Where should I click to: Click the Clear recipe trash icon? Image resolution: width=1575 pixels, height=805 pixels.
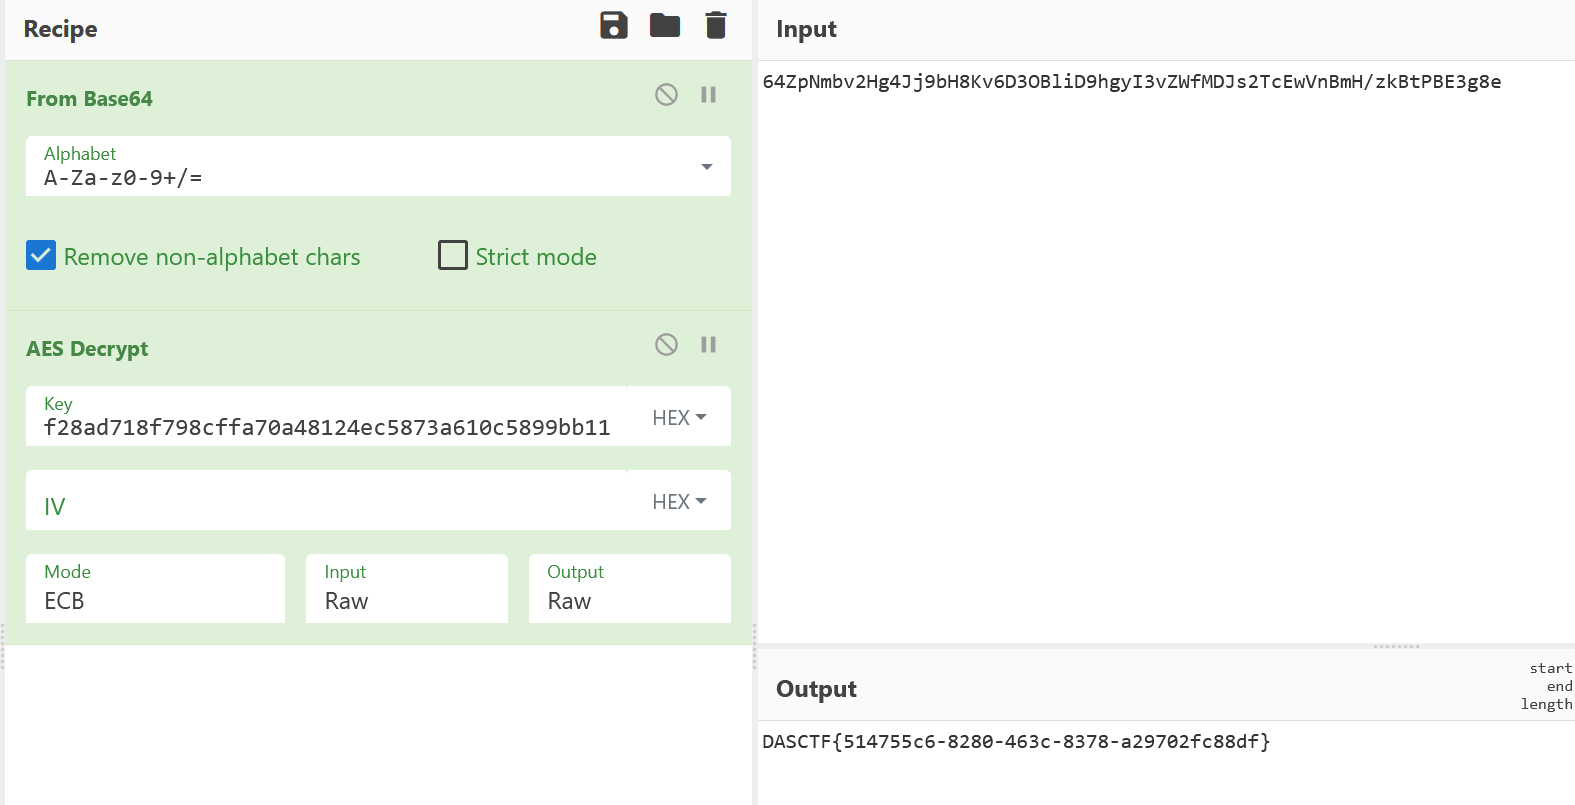coord(715,26)
